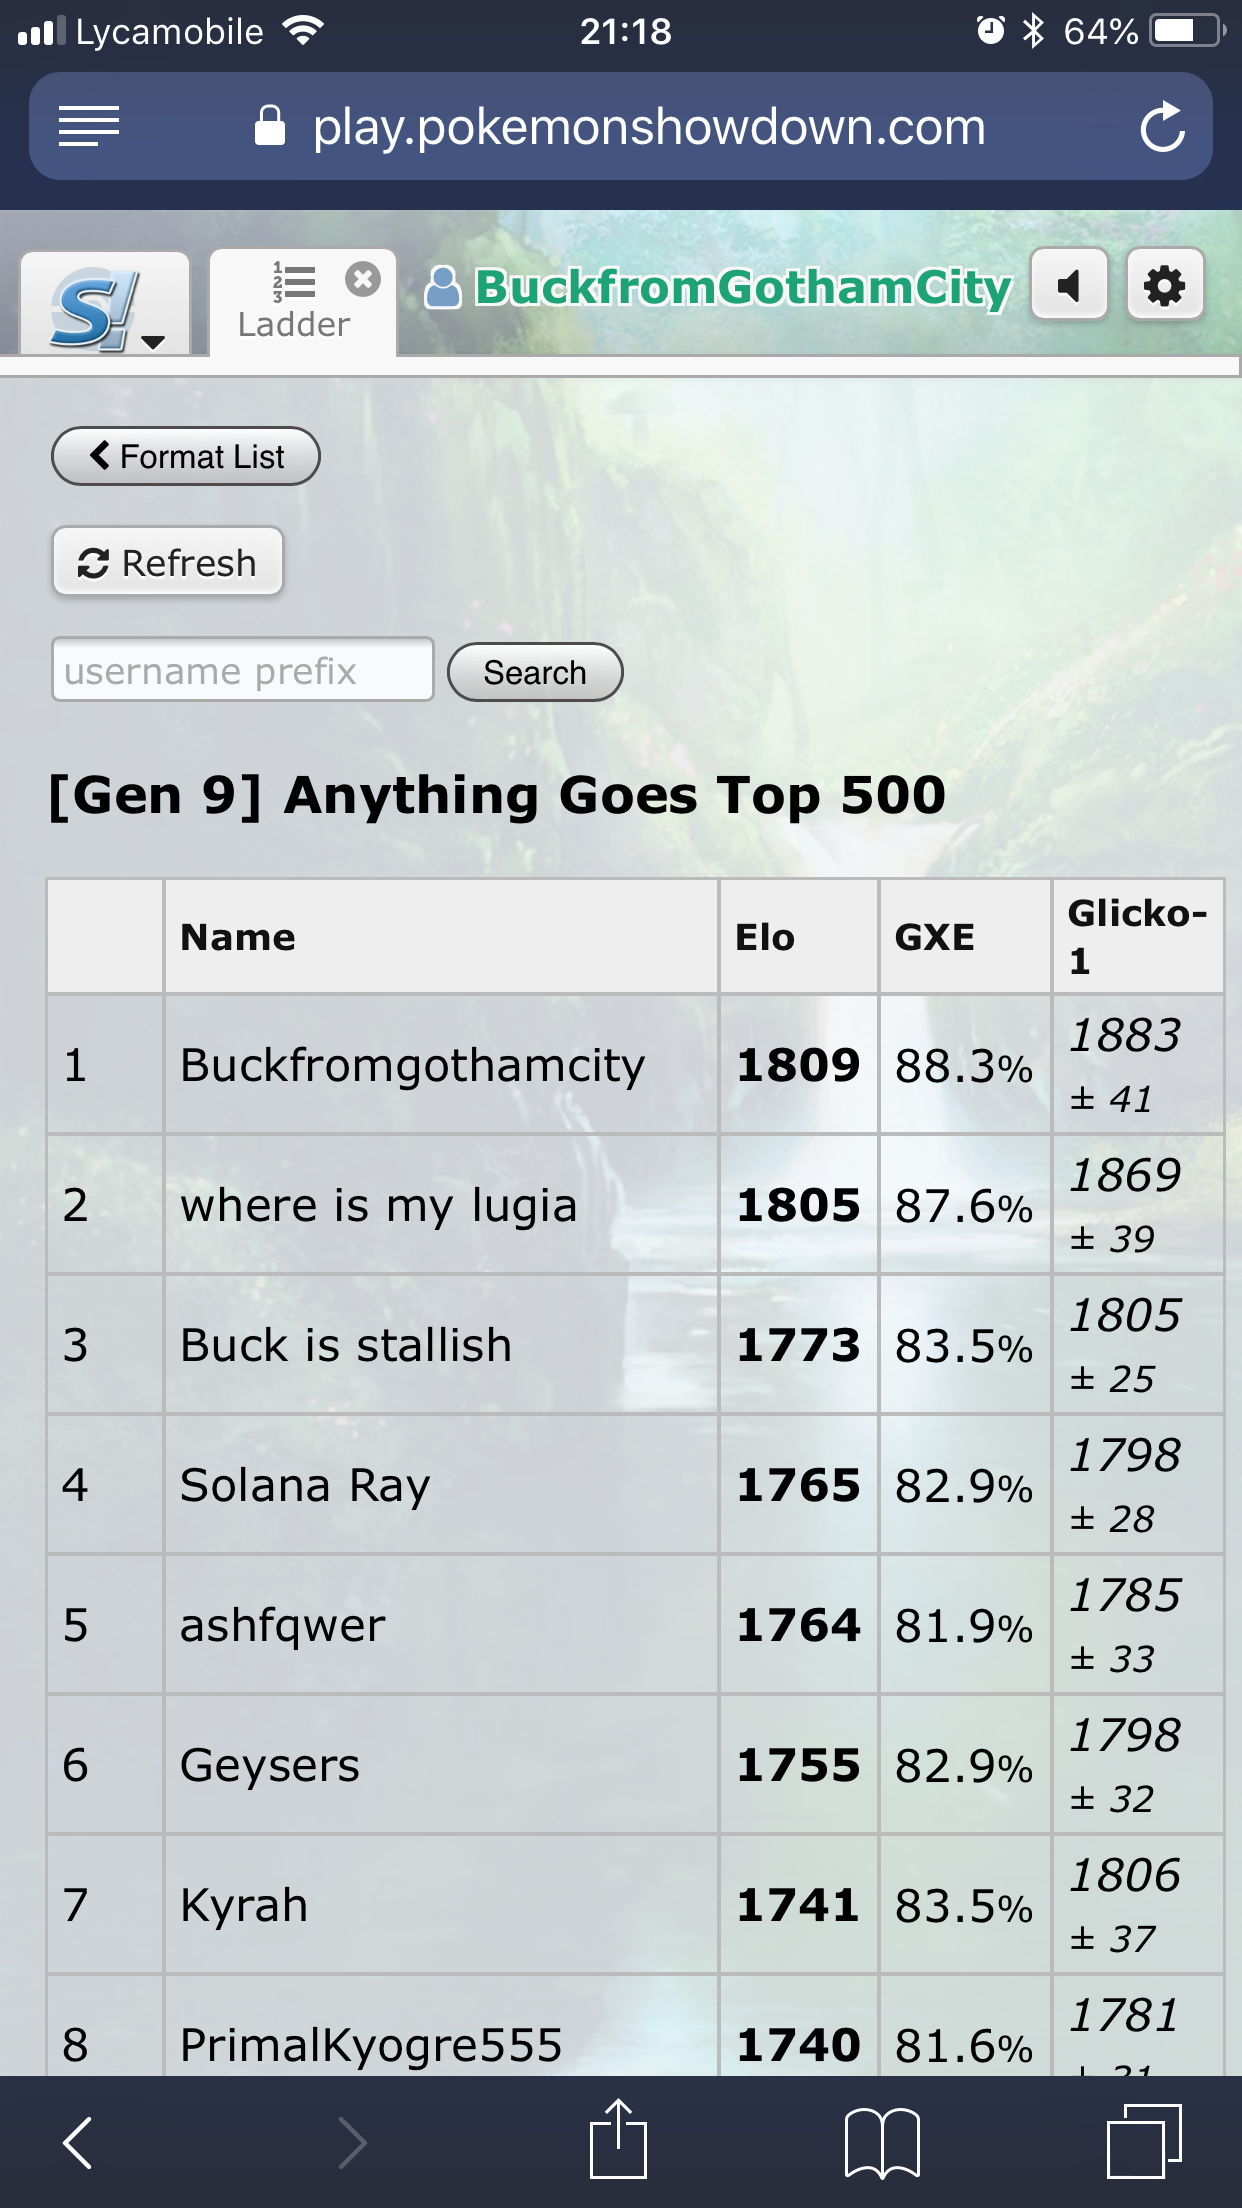Open the Pokemon Showdown main menu logo tab
This screenshot has height=2208, width=1242.
pyautogui.click(x=105, y=304)
